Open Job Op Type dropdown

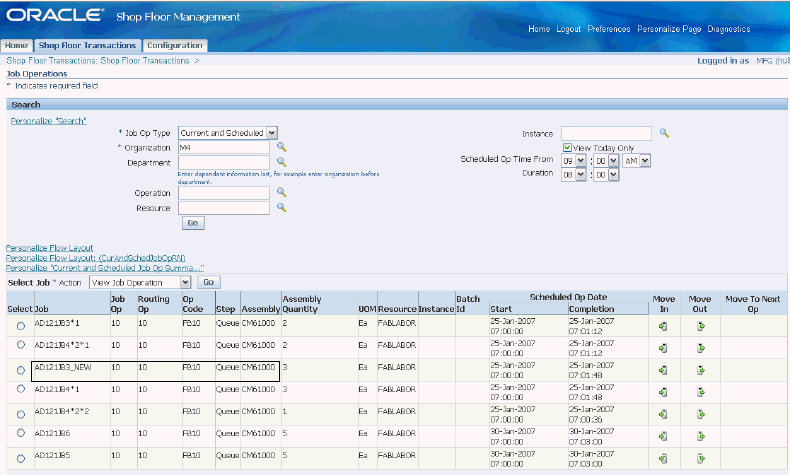pyautogui.click(x=228, y=133)
